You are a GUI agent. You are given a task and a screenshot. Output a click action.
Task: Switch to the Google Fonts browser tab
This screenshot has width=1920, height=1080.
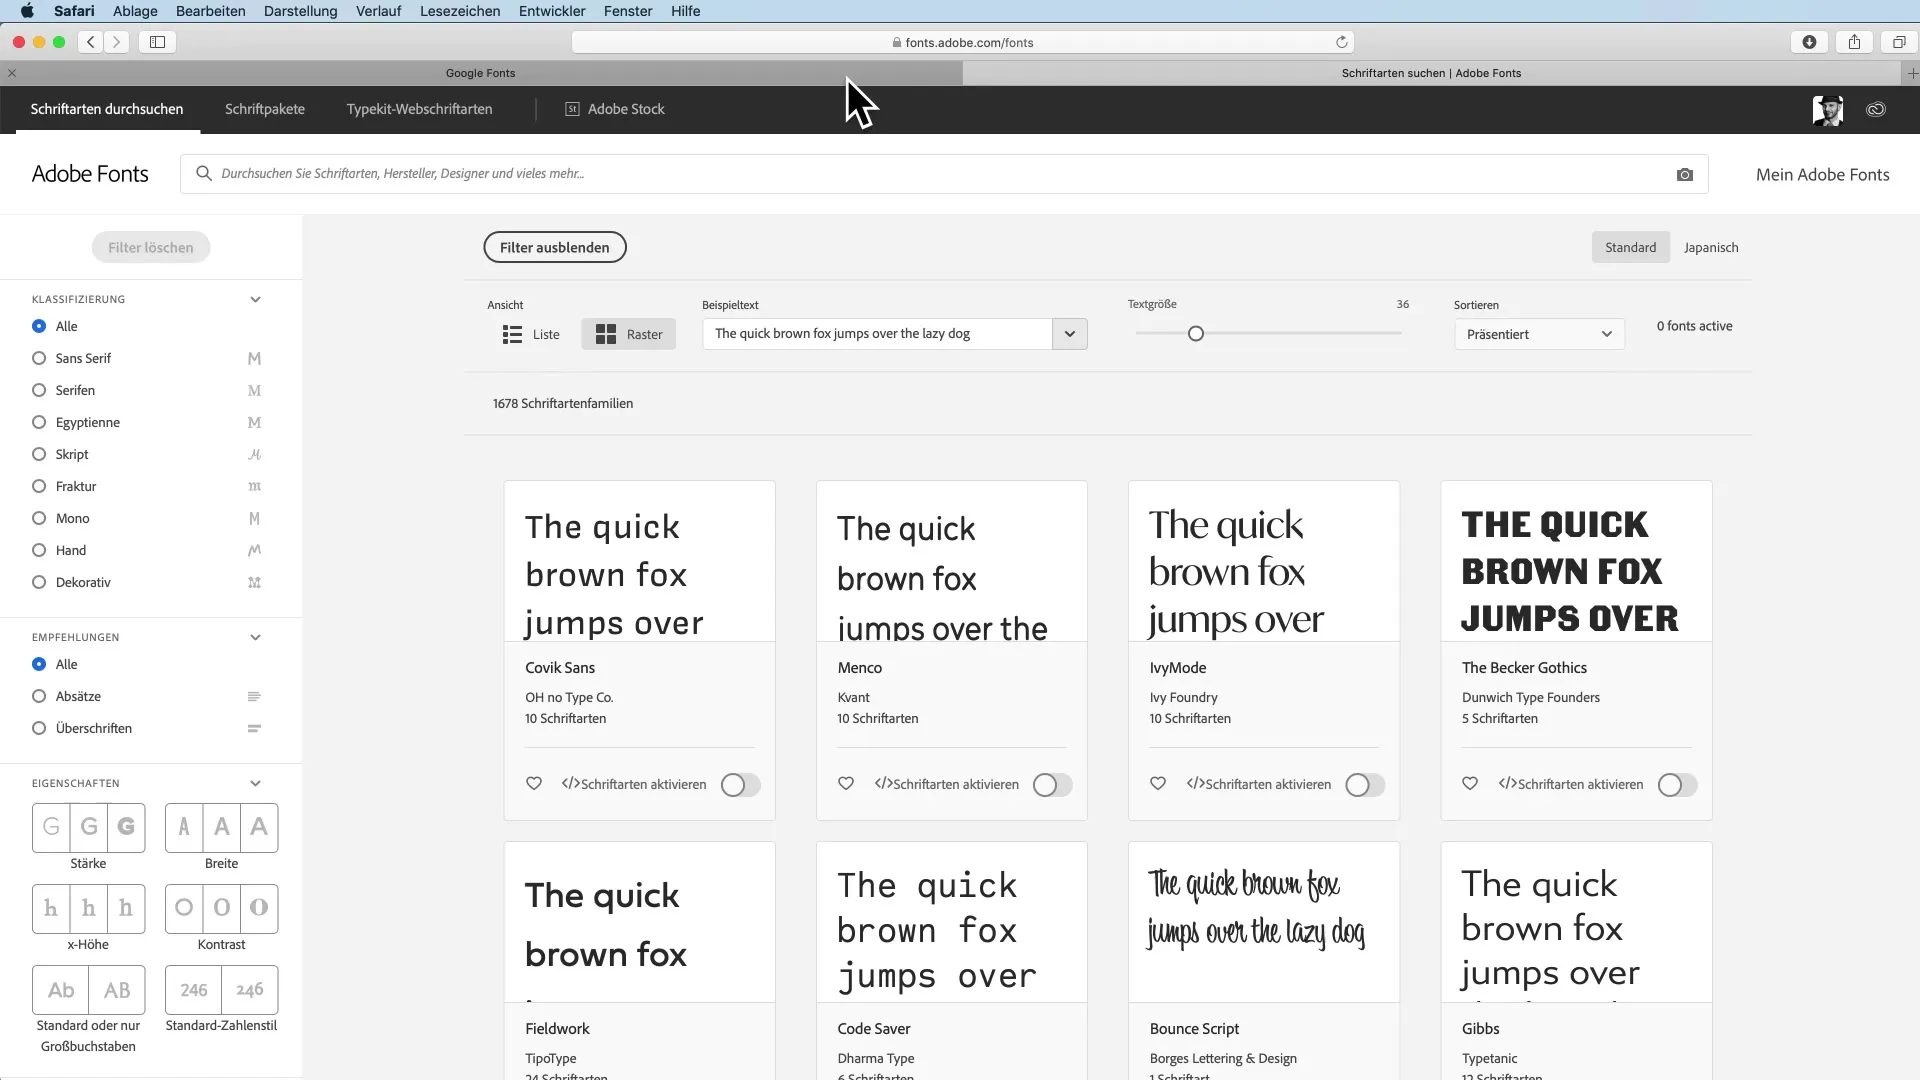coord(481,73)
